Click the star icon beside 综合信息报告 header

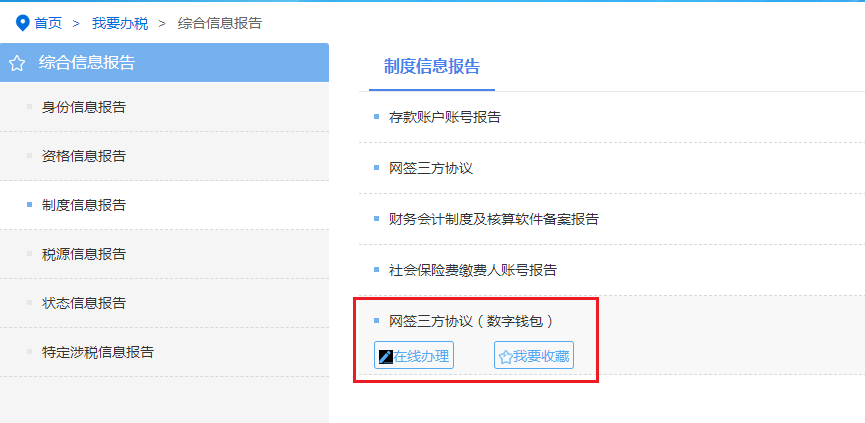point(17,63)
